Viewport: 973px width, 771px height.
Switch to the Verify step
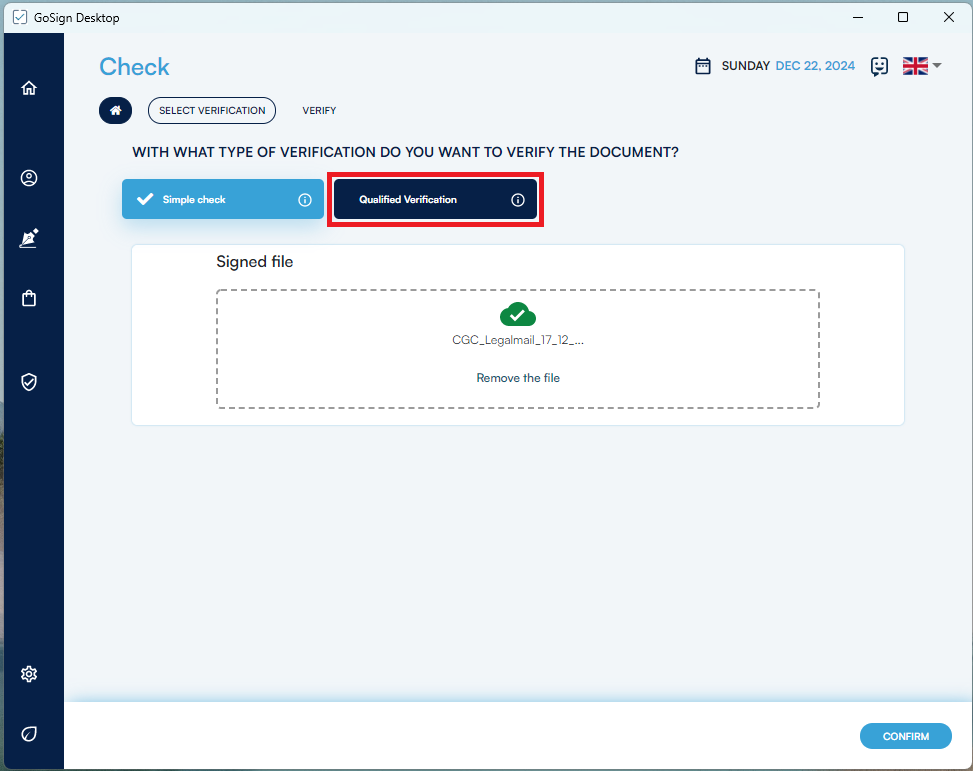319,110
